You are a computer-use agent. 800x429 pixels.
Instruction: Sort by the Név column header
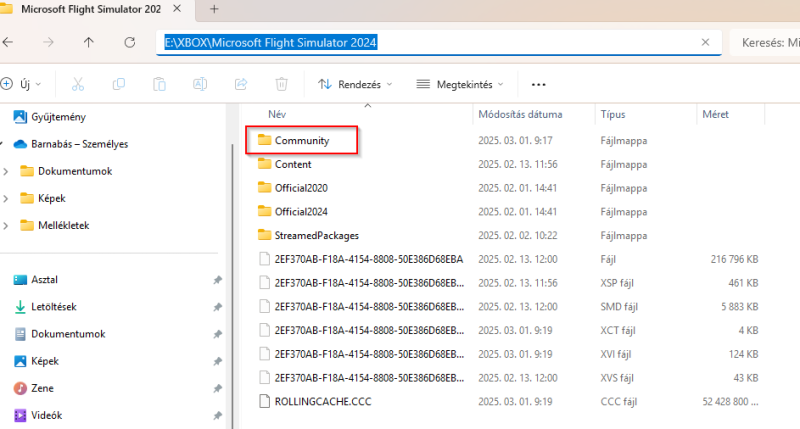277,114
